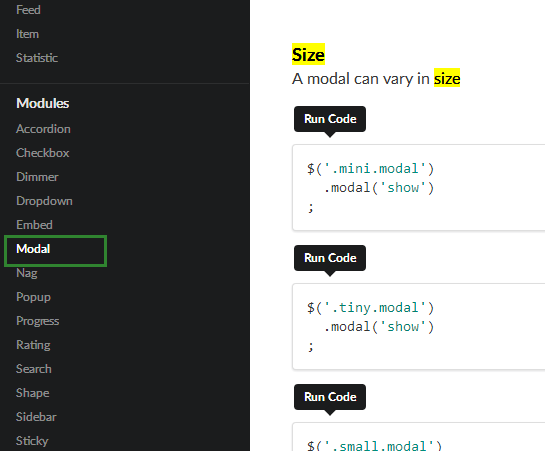Click 'show' in the tiny modal snippet
The width and height of the screenshot is (545, 451).
(403, 327)
